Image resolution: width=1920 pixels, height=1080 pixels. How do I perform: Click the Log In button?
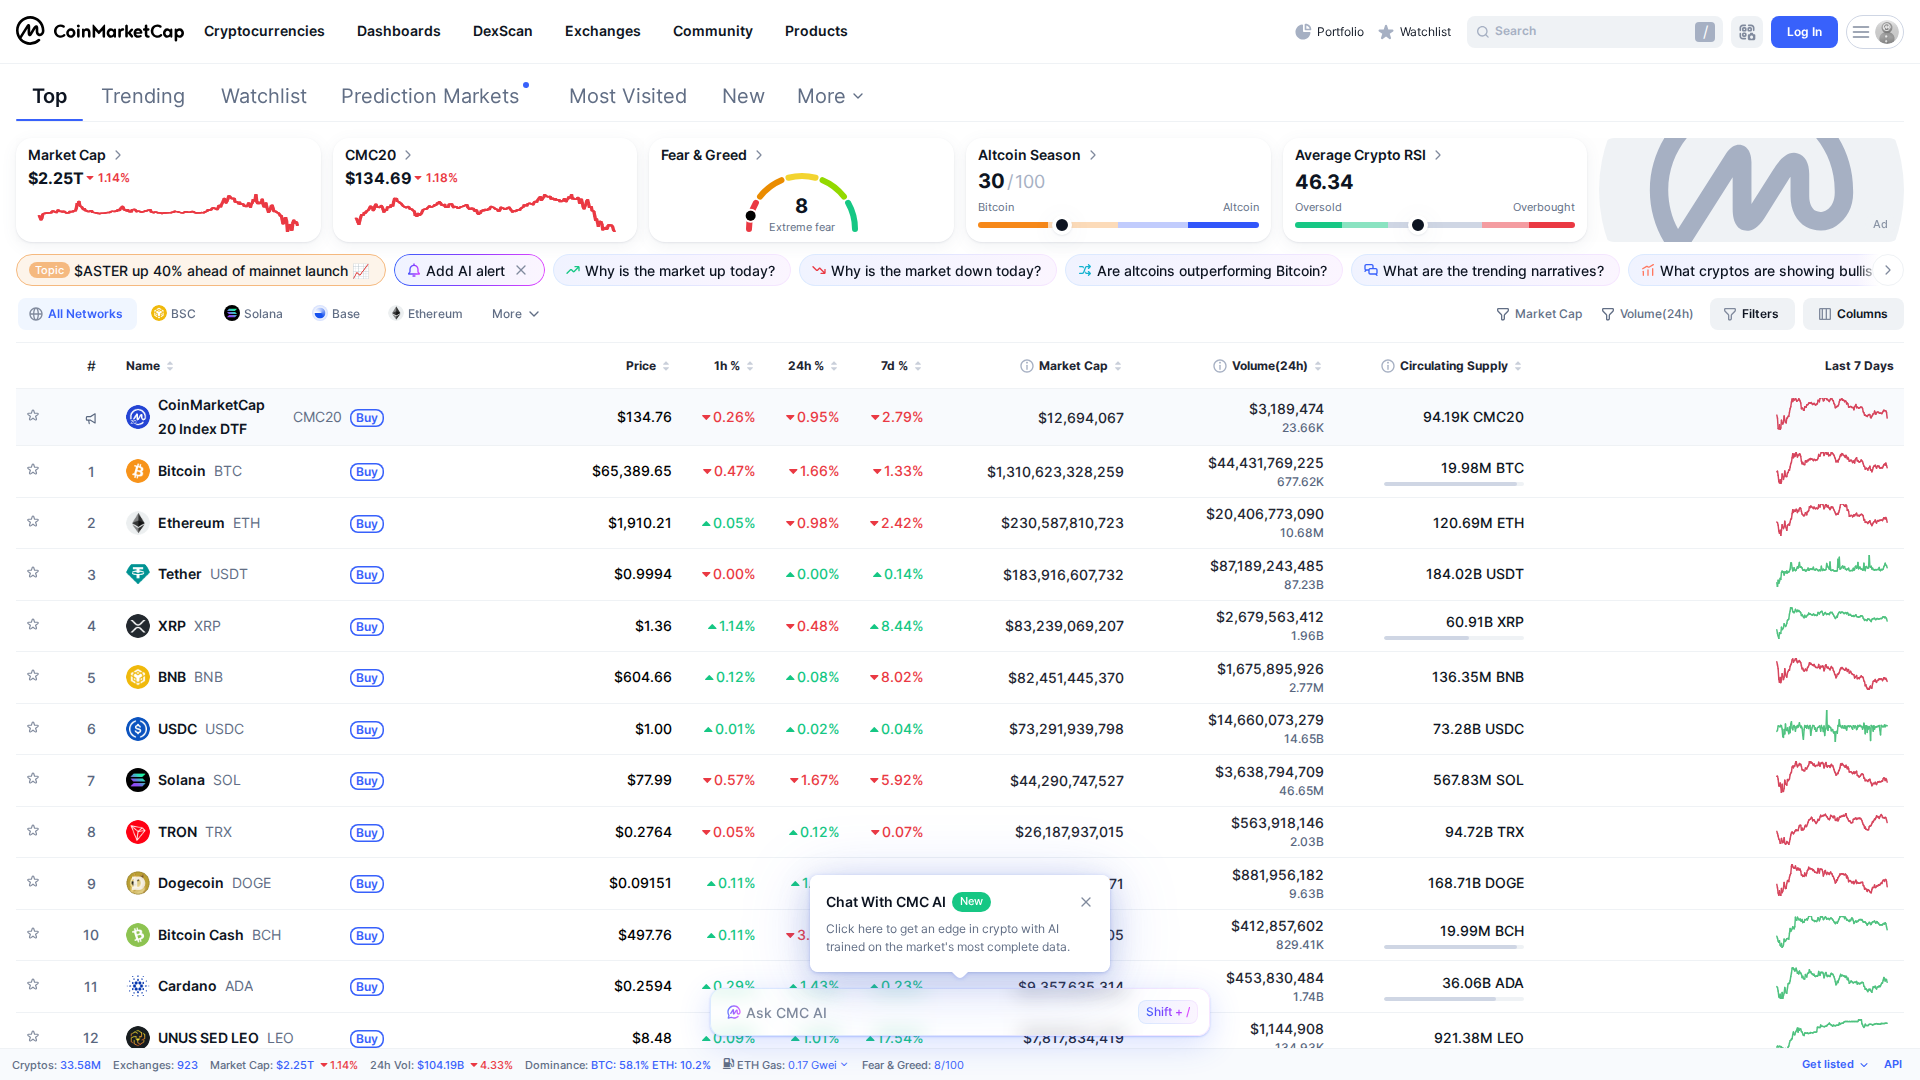(x=1804, y=31)
